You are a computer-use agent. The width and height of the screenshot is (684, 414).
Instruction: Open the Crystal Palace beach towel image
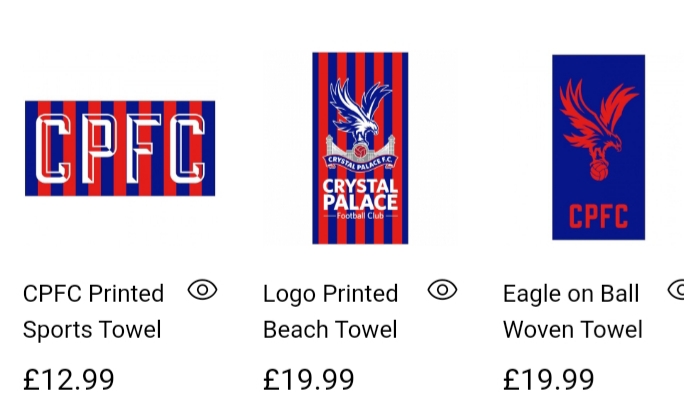[x=360, y=148]
